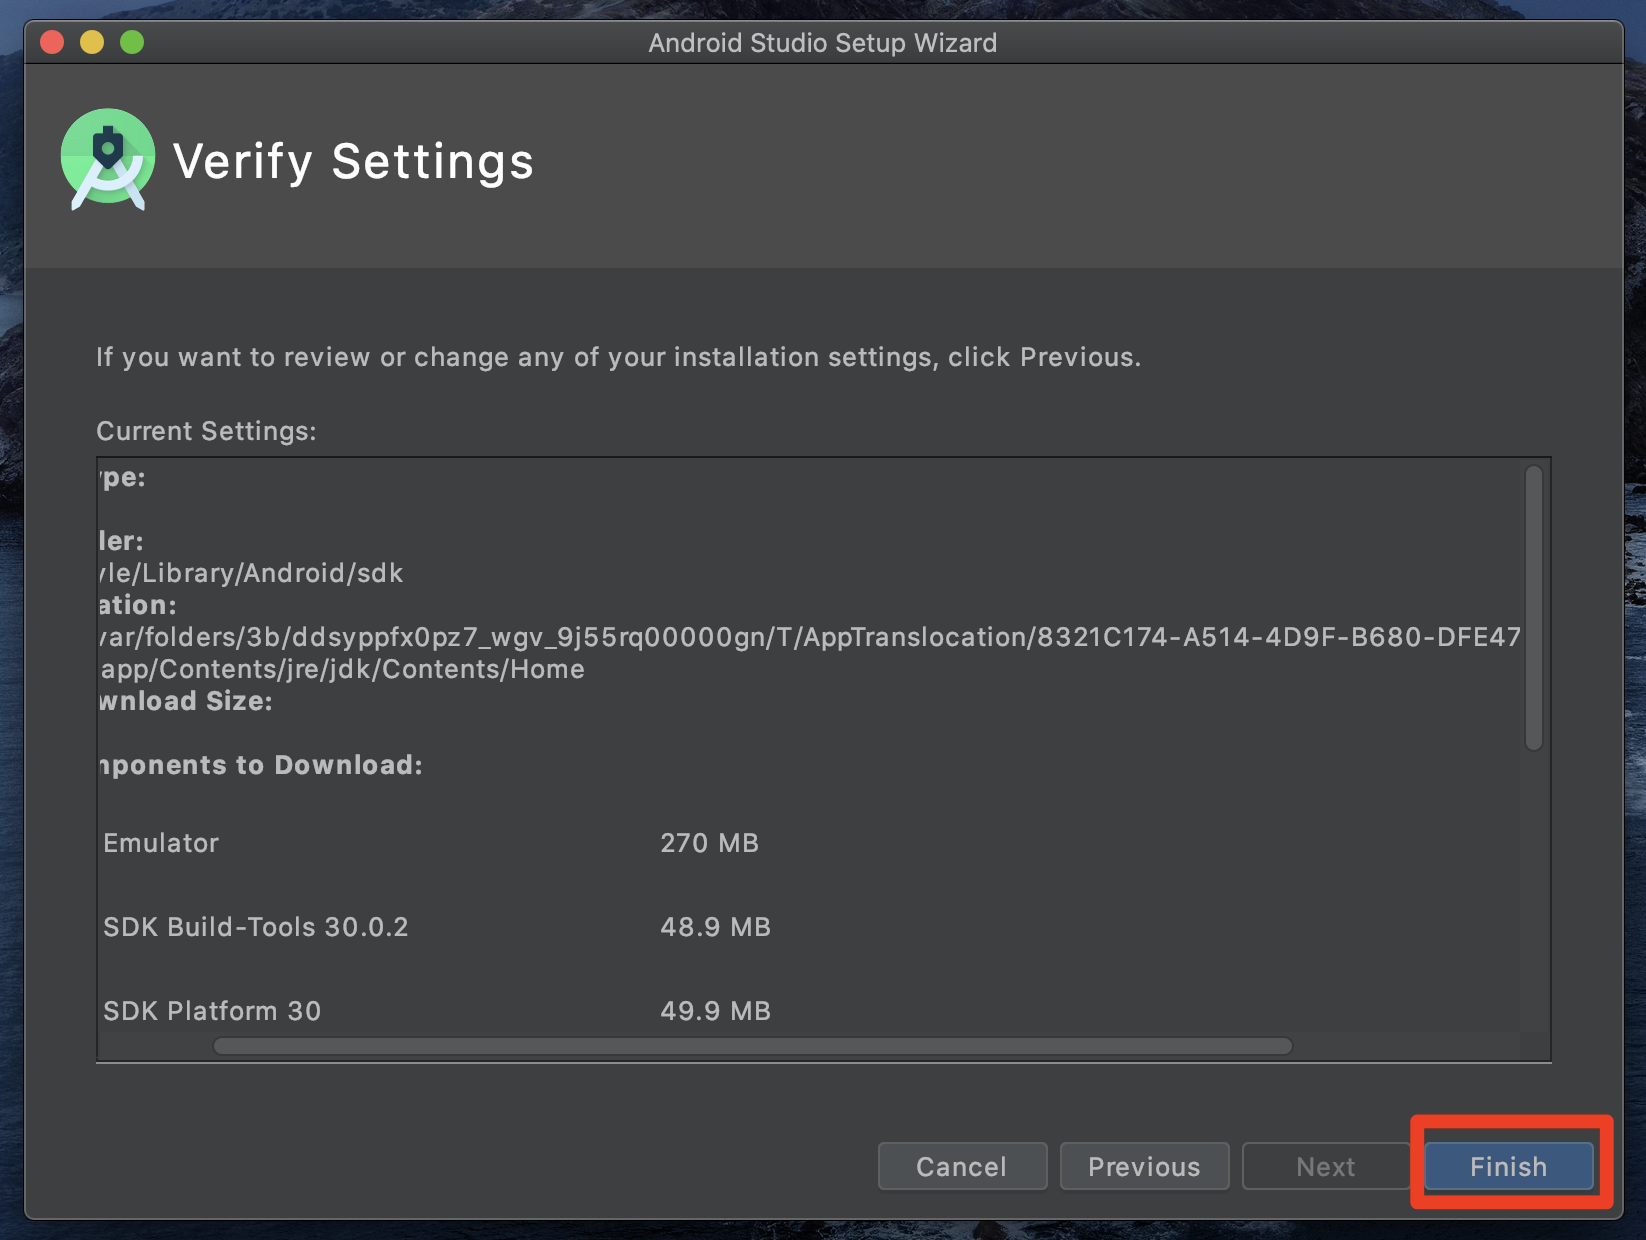Click the 49.9 MB size value

(x=715, y=1011)
